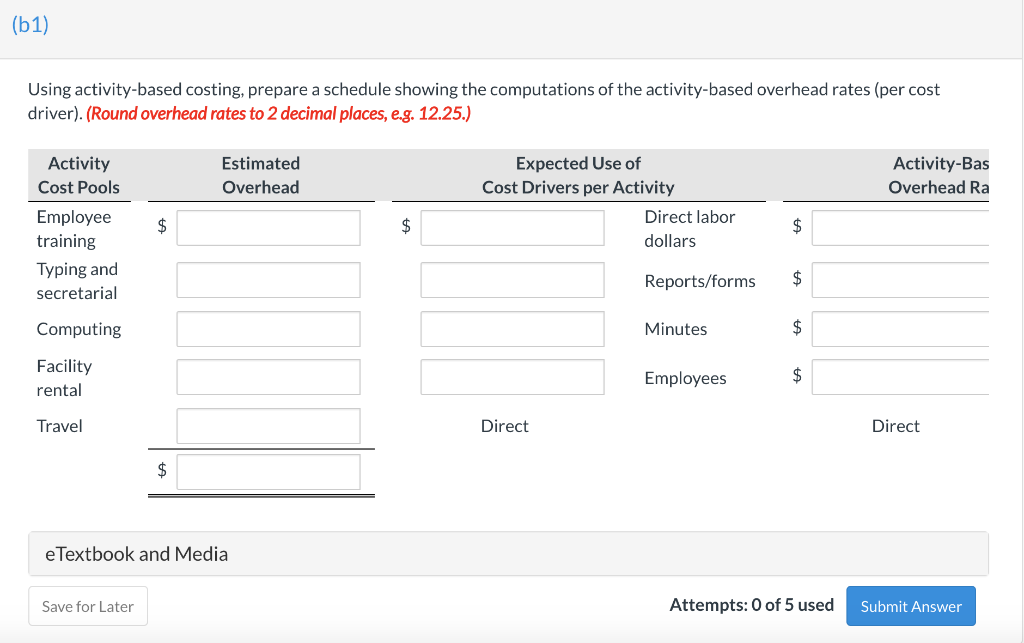Click the Typing and secretarial estimated overhead field

pos(268,280)
